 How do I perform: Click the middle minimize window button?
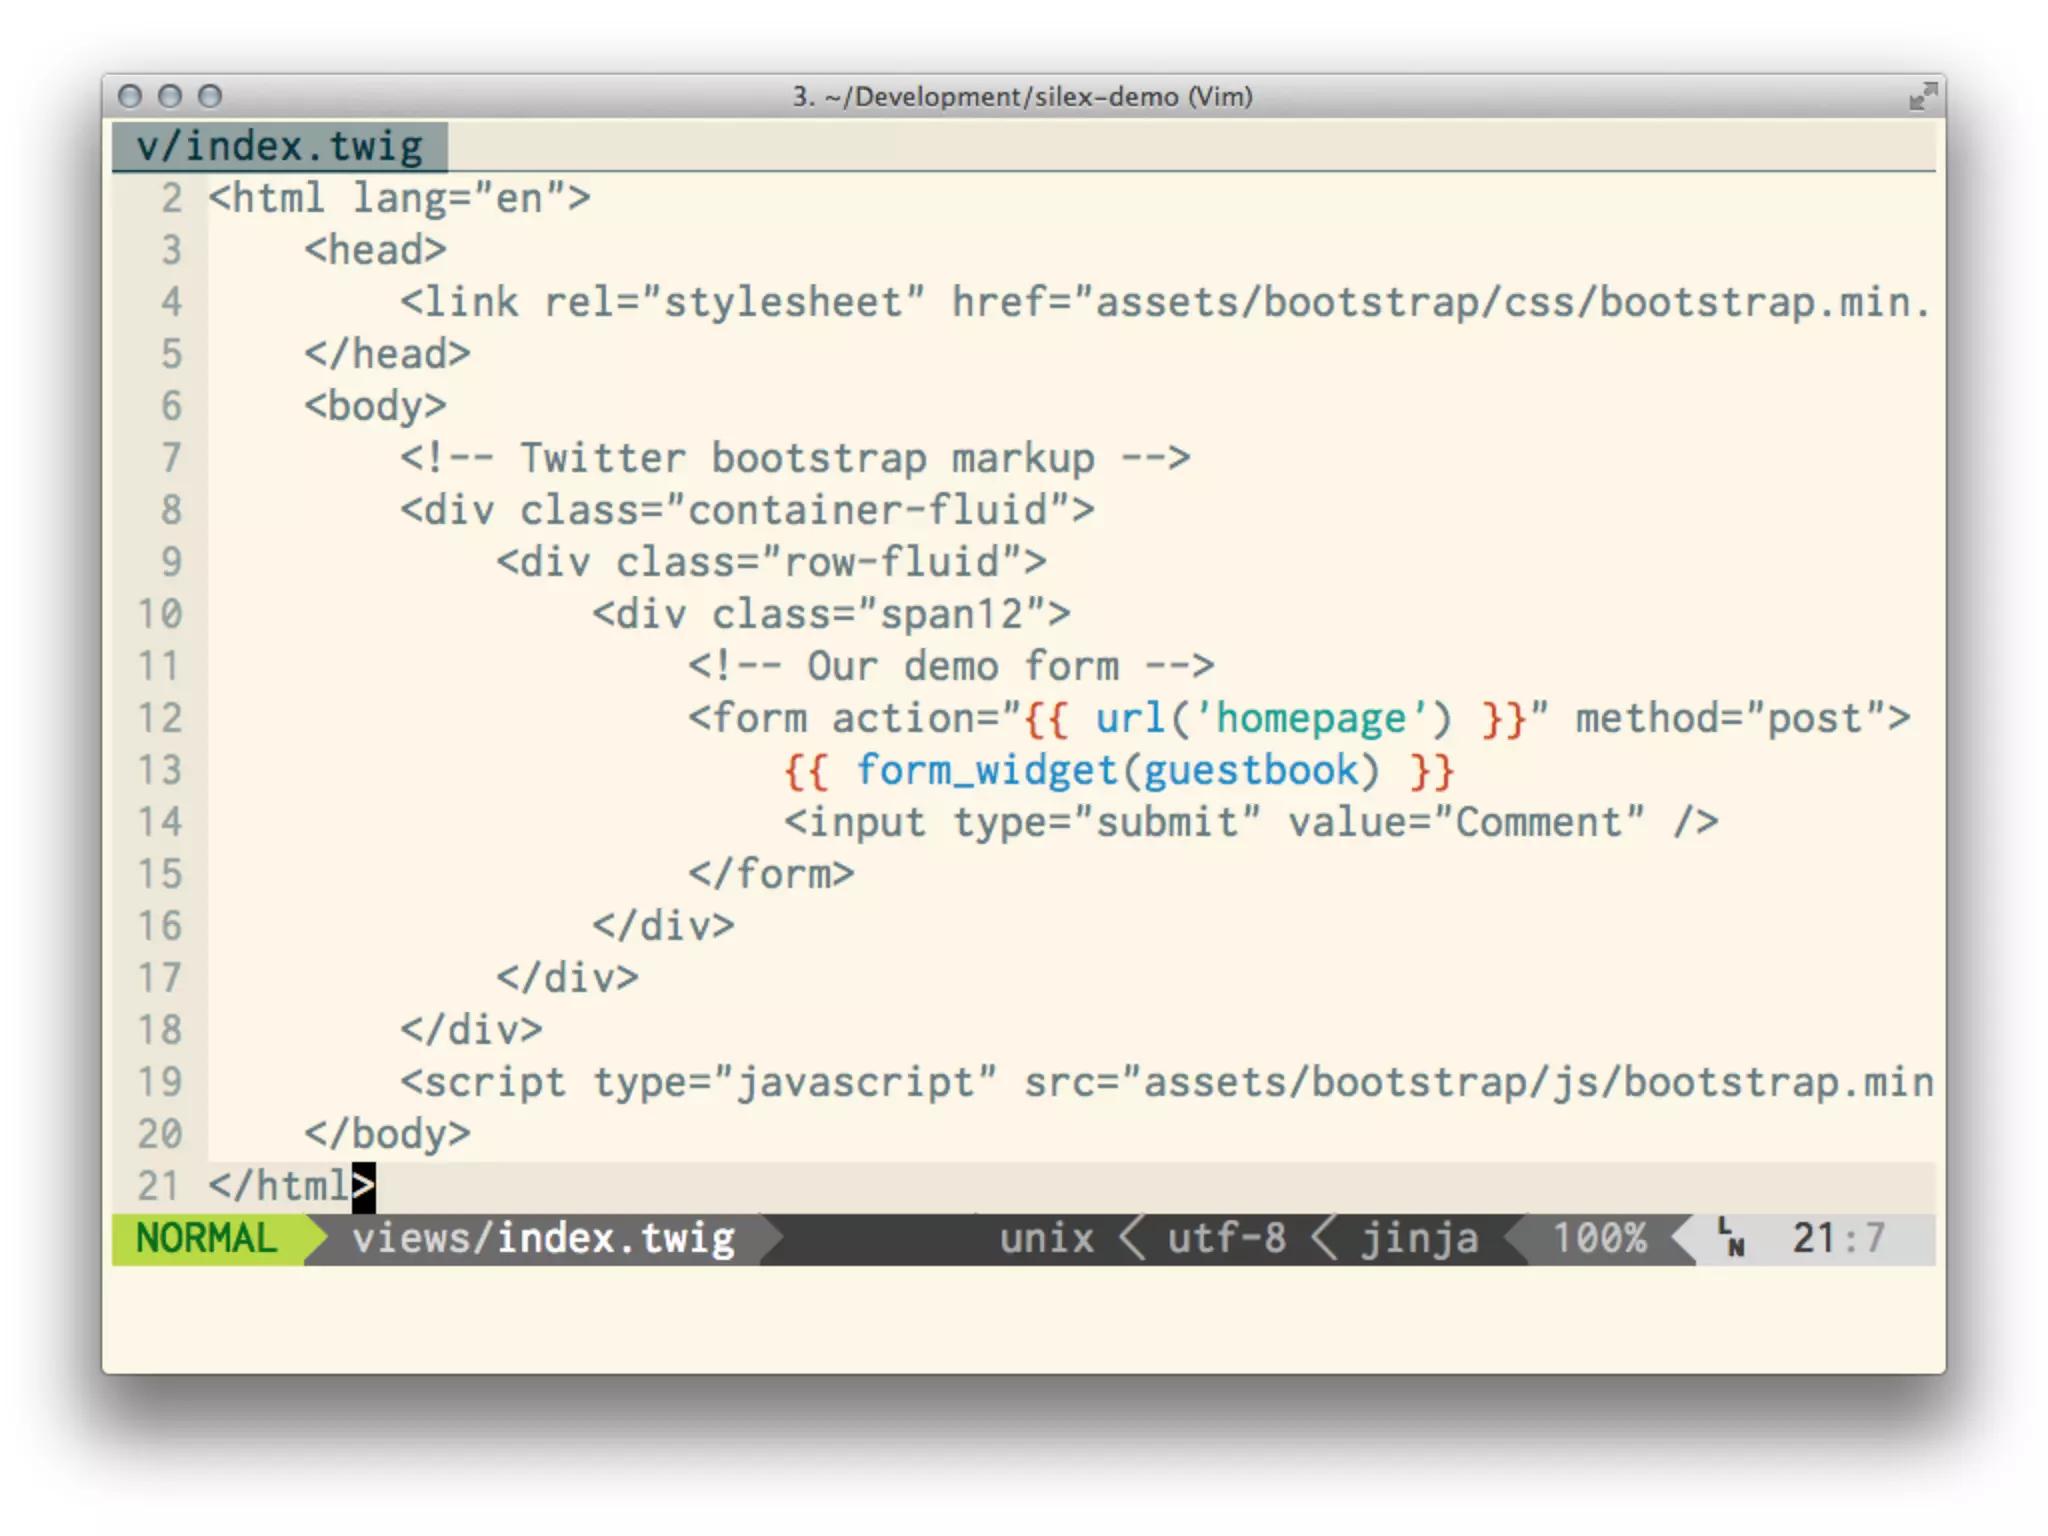pos(170,96)
